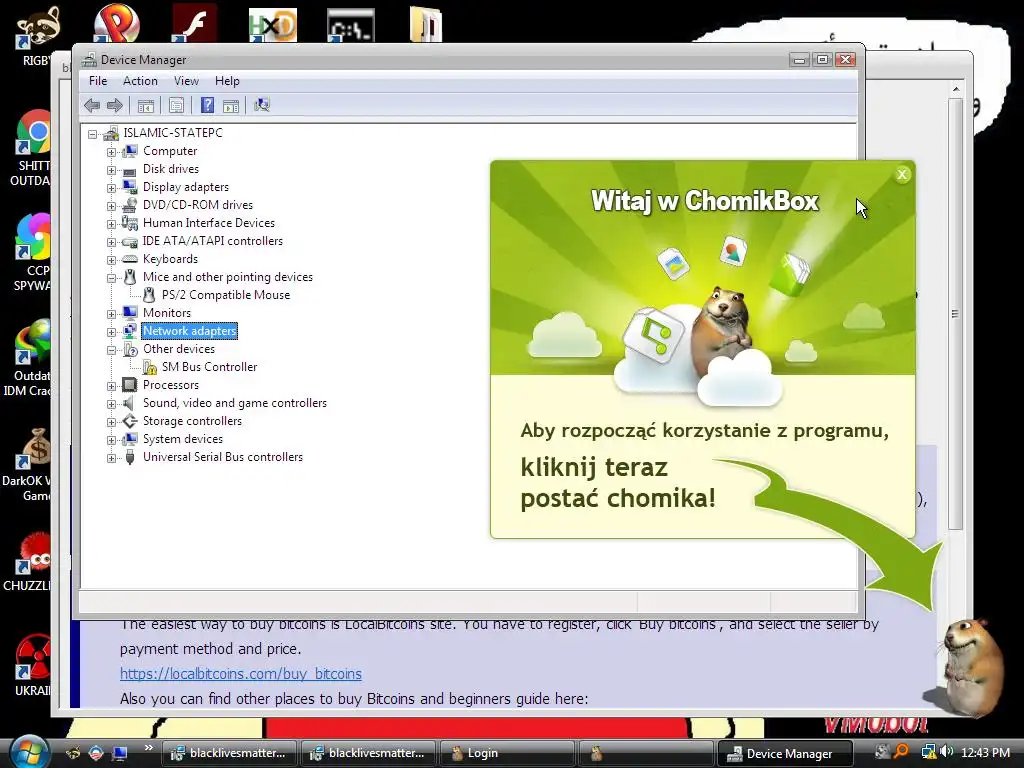
Task: Select the Network adapters tree item
Action: [x=189, y=331]
